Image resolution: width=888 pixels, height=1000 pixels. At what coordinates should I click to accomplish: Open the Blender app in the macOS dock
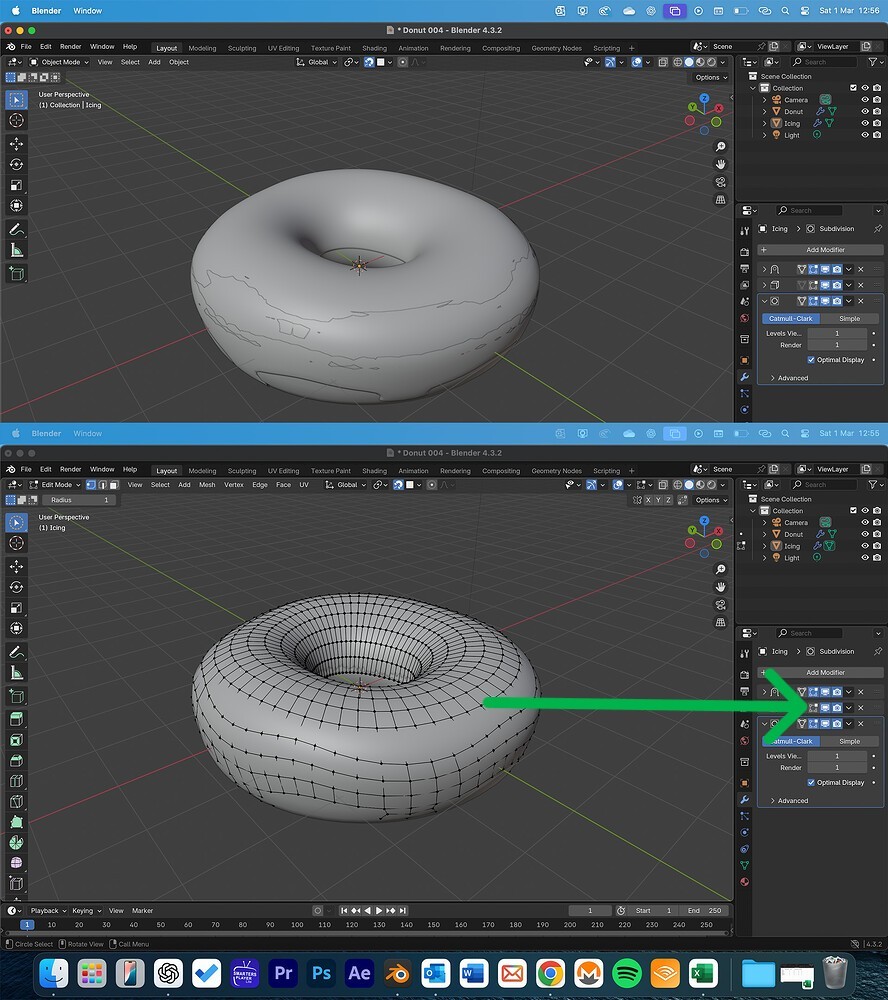(397, 973)
